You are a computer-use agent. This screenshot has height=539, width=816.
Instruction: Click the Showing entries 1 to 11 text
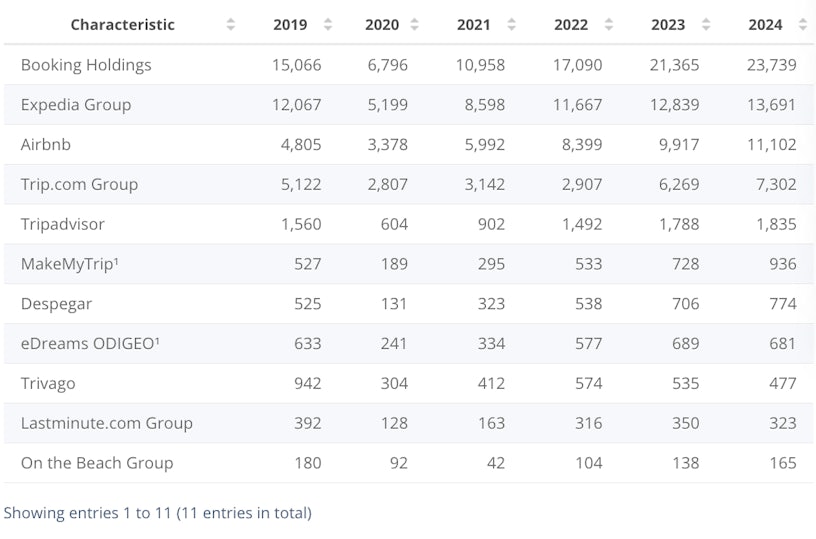158,513
